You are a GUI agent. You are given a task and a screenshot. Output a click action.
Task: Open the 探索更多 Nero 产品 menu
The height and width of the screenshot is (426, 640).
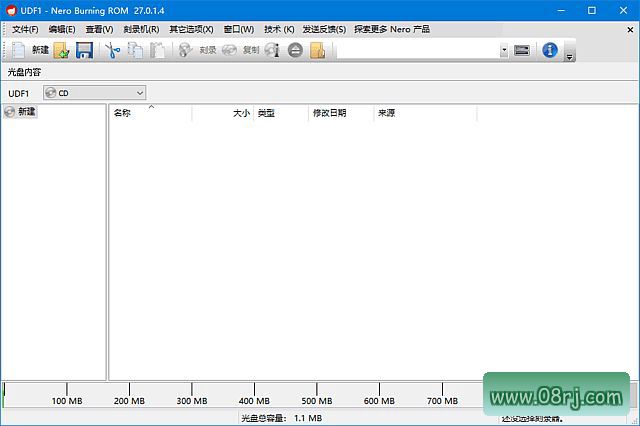pos(392,29)
